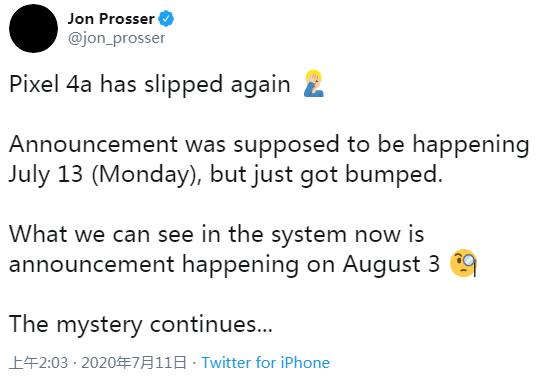
Task: Click the 上午2:03 tweet timestamp
Action: click(x=39, y=363)
